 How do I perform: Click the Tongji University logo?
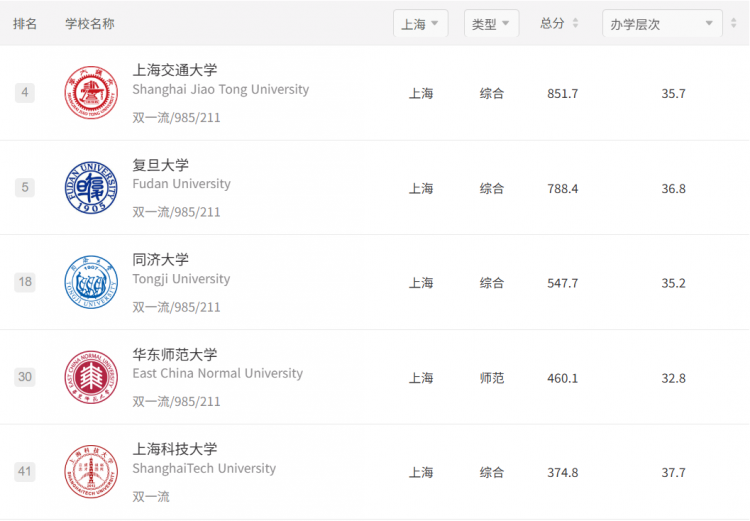[91, 282]
